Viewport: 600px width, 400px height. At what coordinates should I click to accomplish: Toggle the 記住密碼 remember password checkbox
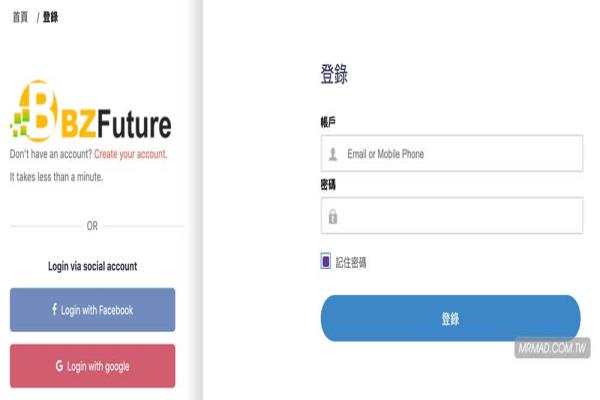[326, 261]
